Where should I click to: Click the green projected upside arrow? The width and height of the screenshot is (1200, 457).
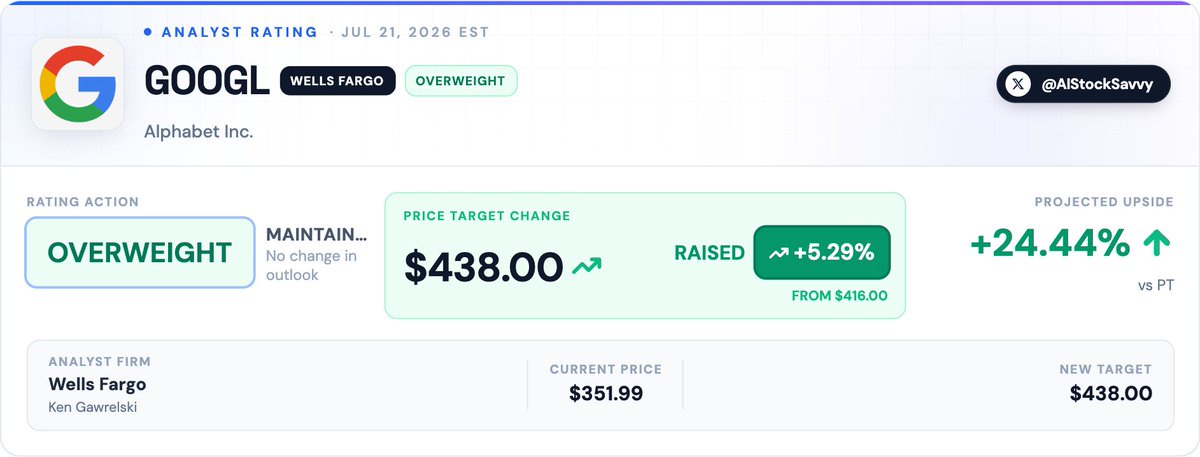[x=1158, y=243]
